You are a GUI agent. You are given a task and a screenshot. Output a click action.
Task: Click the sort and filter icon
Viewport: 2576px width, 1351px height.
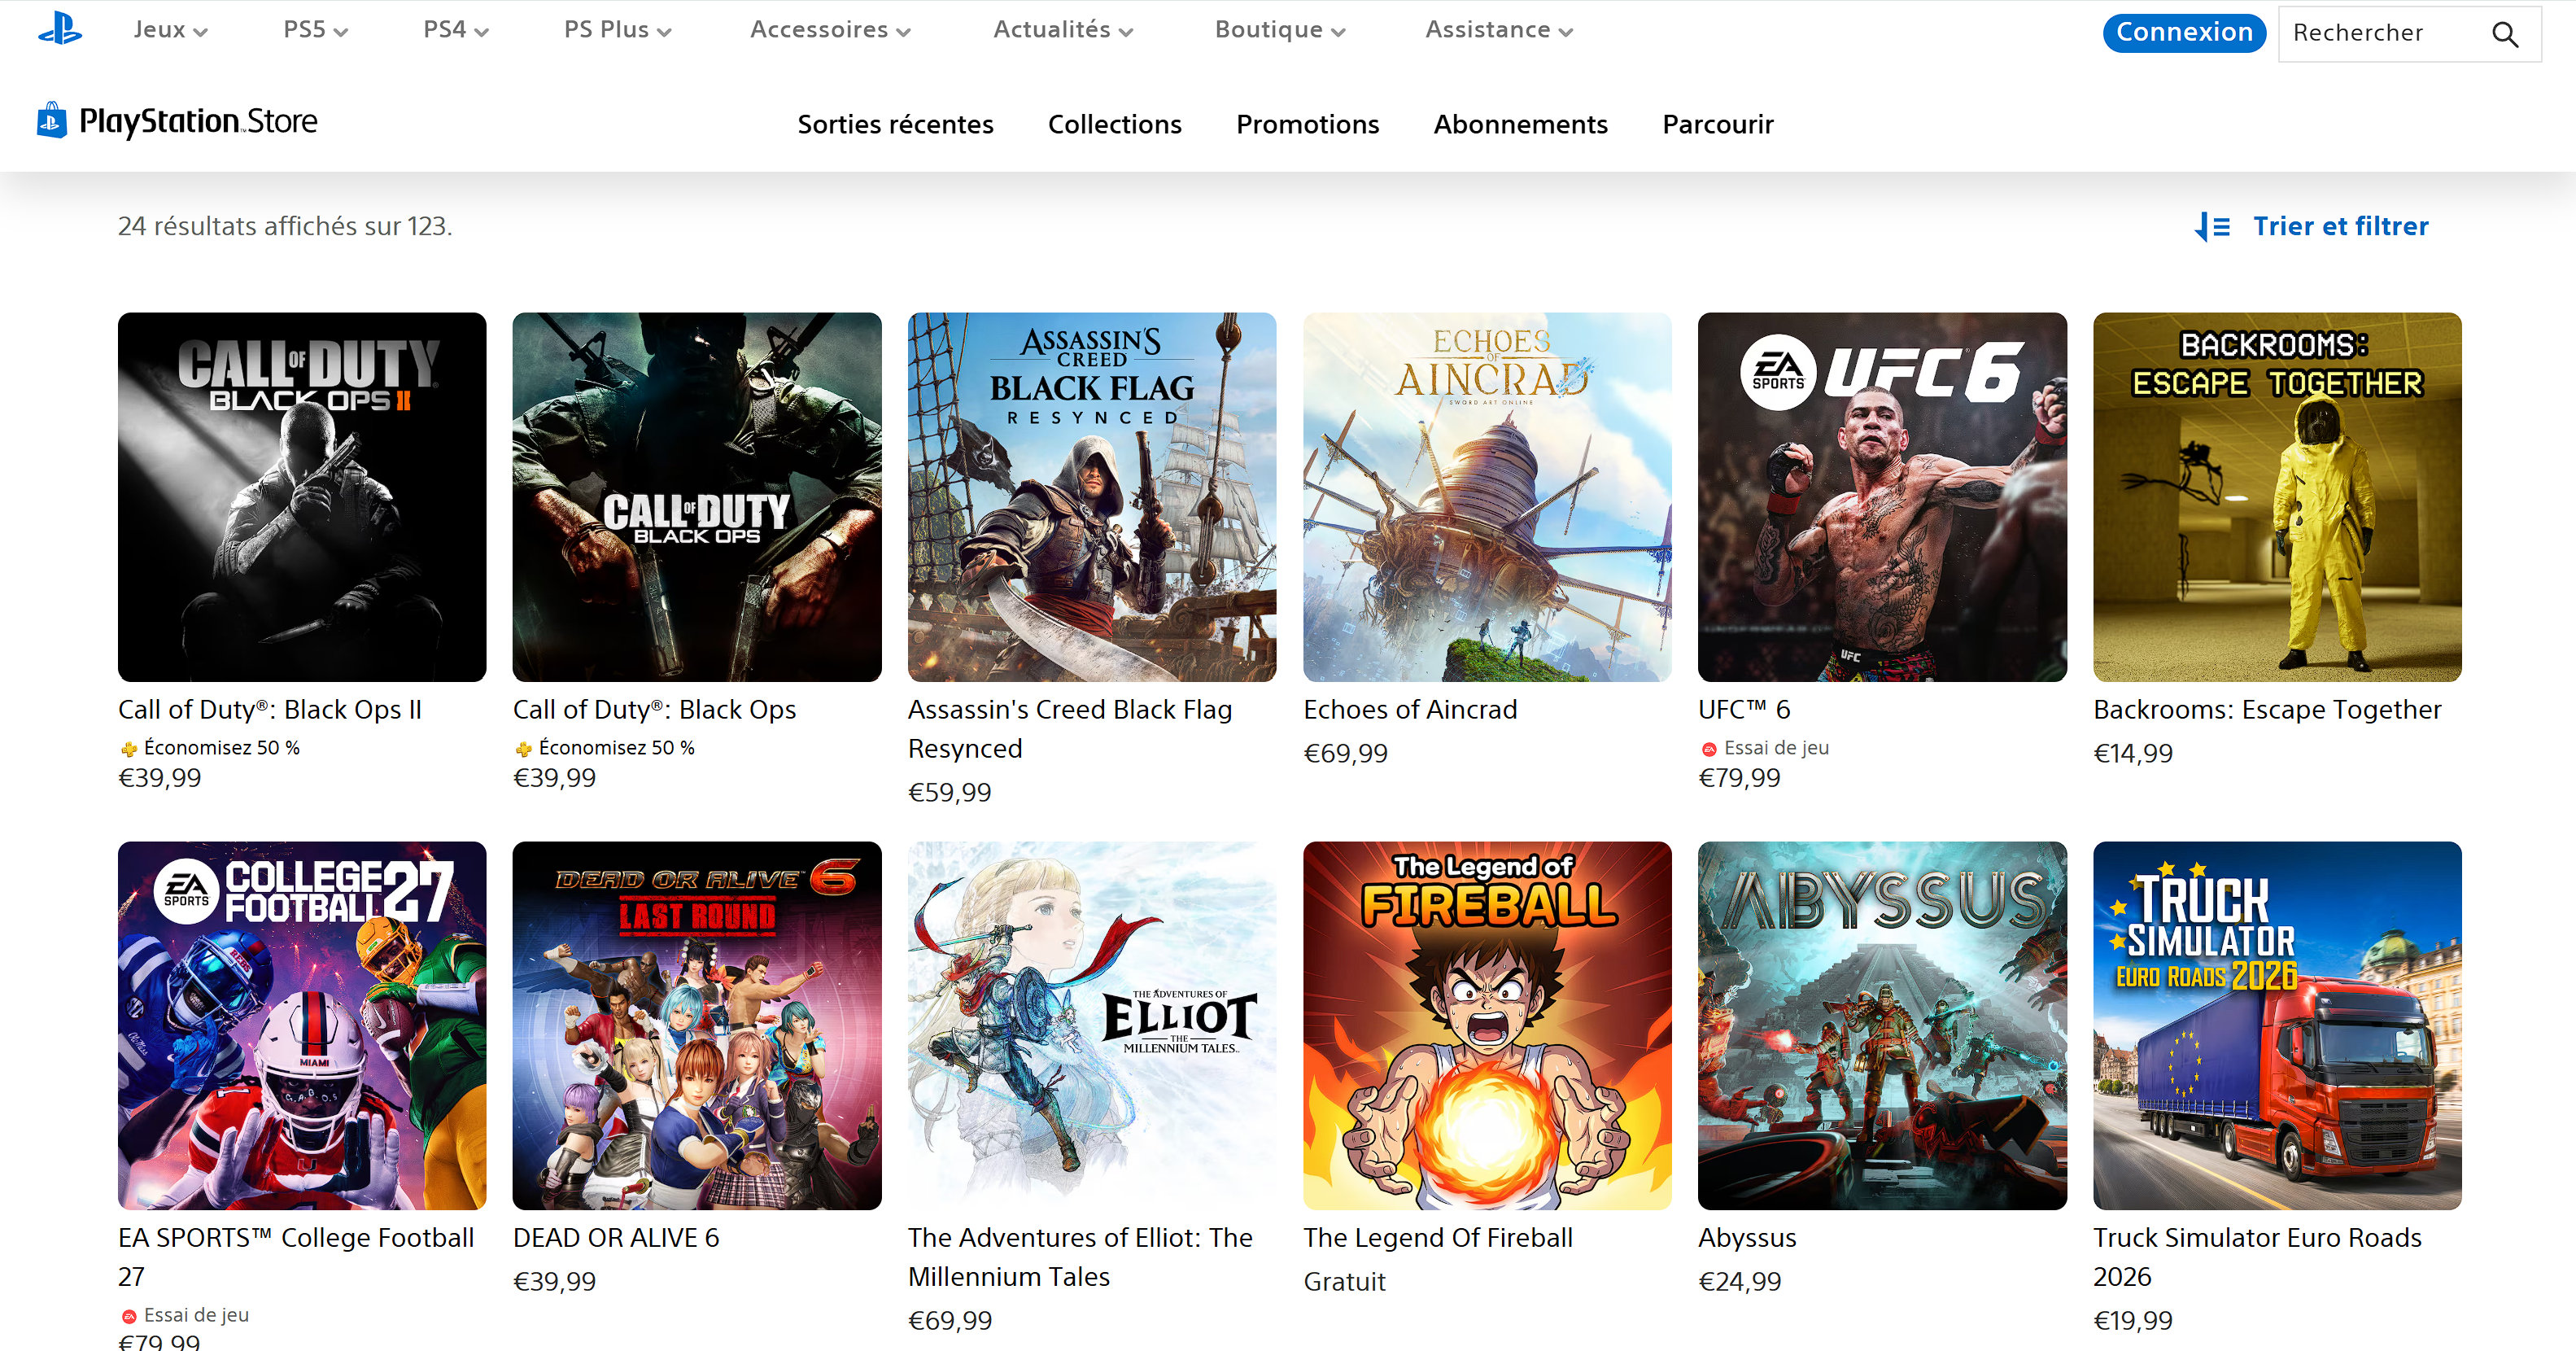[2212, 227]
